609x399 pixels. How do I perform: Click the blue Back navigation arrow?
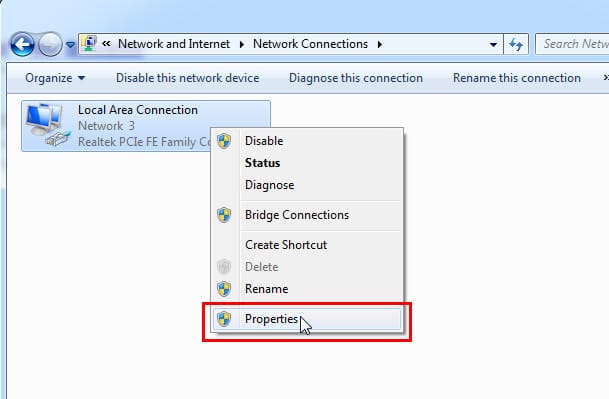click(x=22, y=44)
